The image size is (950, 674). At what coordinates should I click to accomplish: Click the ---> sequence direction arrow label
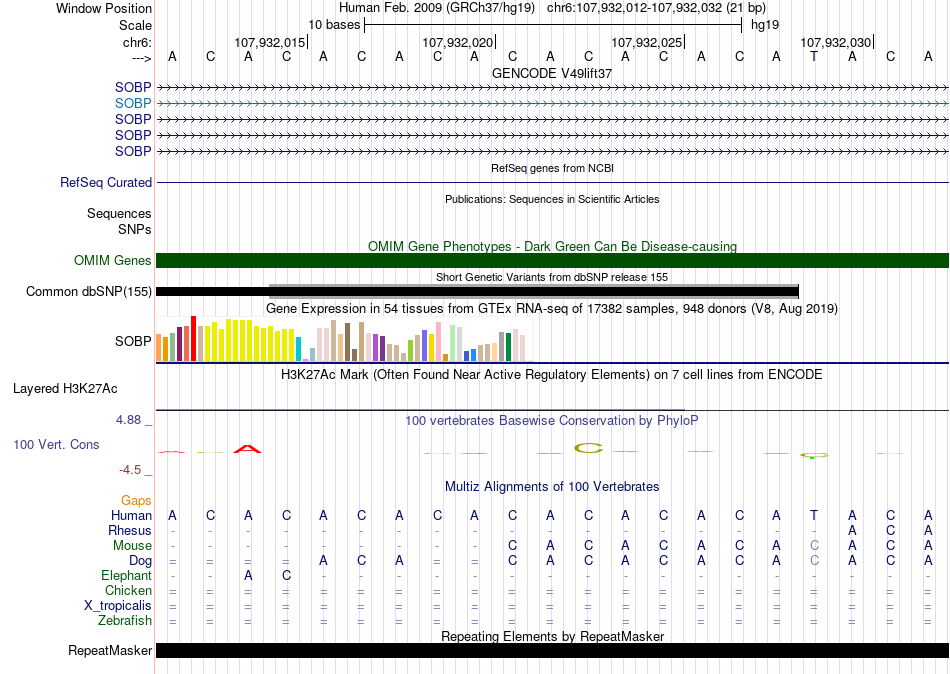coord(141,58)
